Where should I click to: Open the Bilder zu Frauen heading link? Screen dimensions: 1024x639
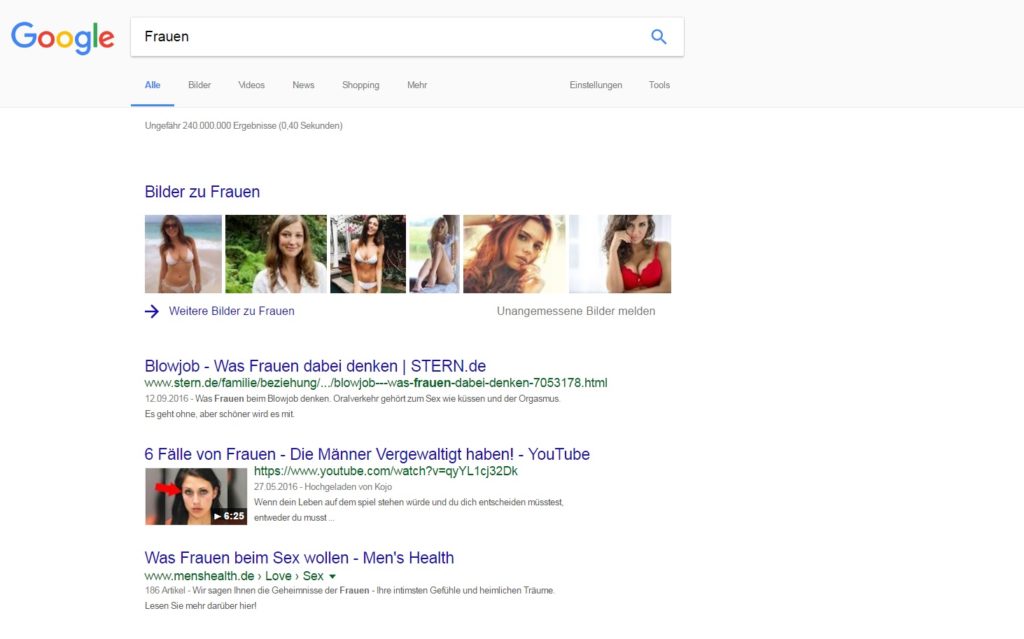click(202, 191)
